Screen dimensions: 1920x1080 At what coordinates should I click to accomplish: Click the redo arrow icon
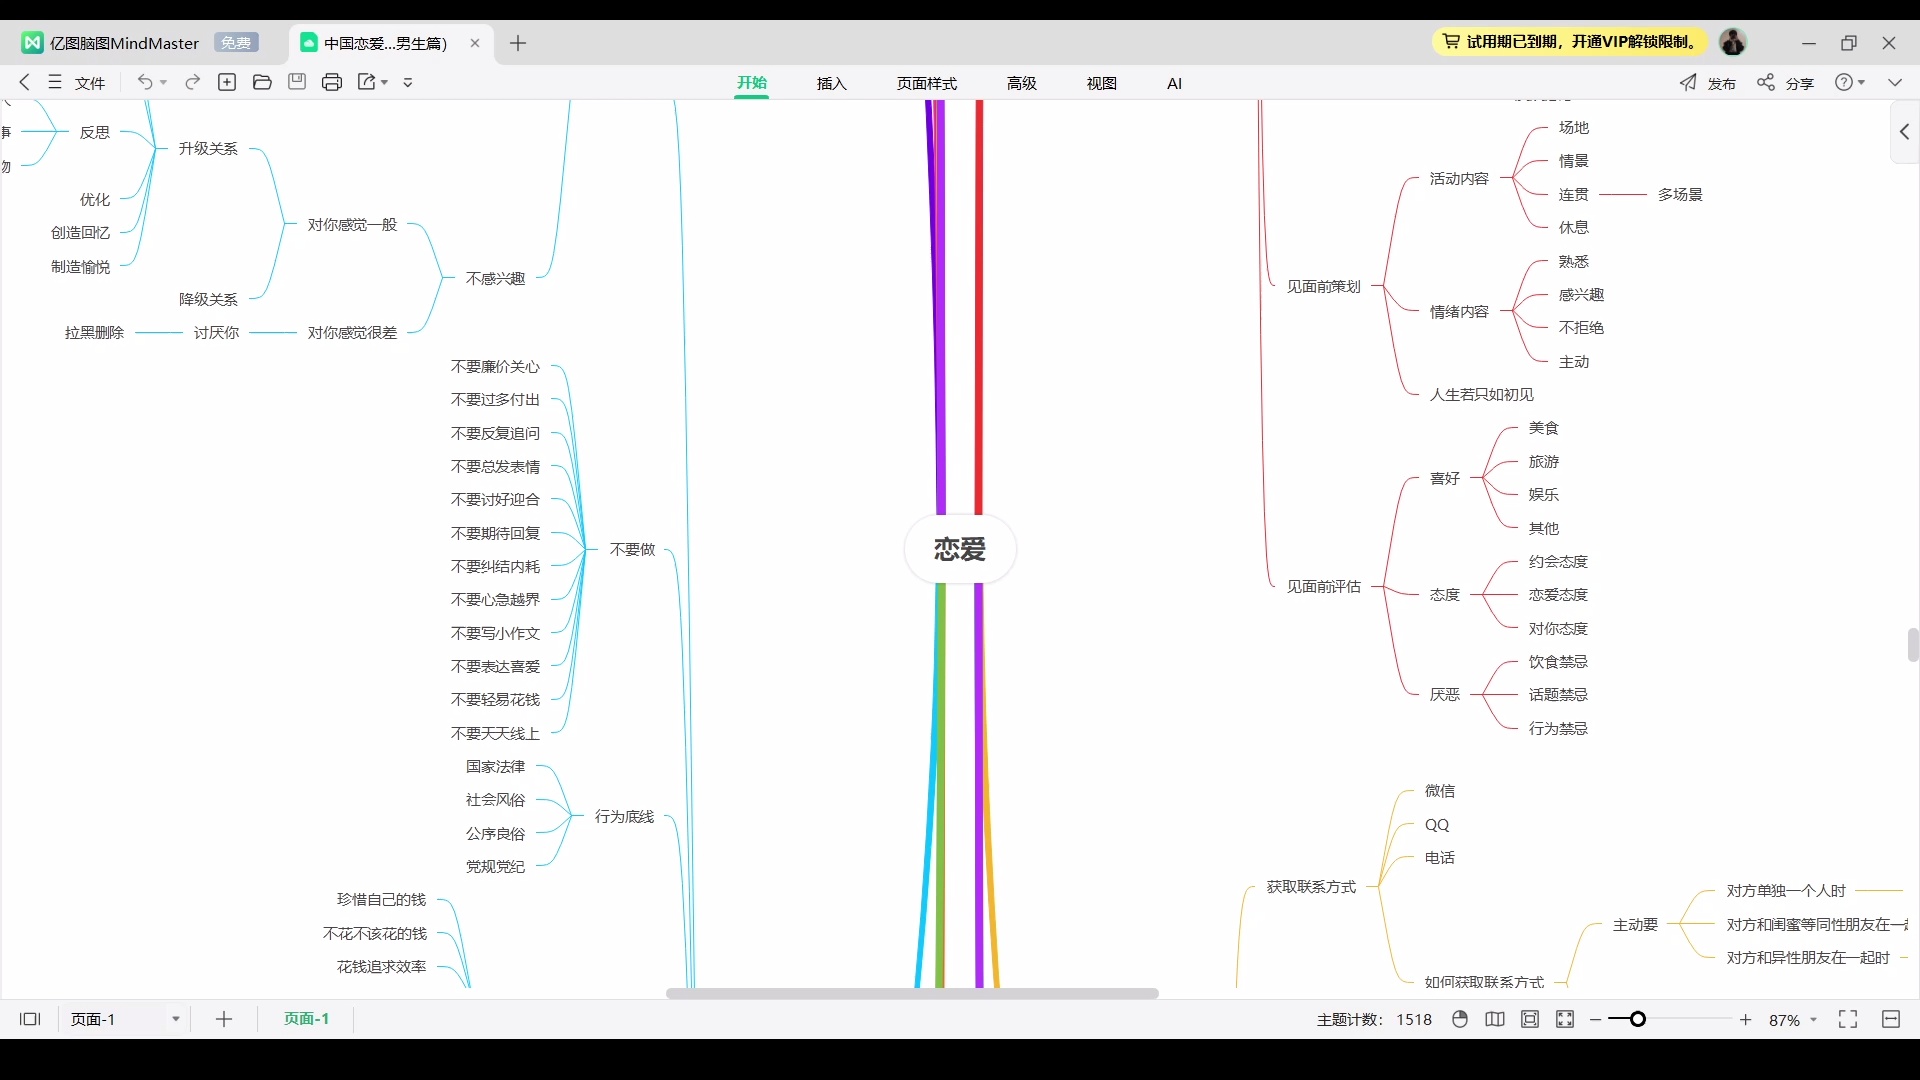coord(193,82)
